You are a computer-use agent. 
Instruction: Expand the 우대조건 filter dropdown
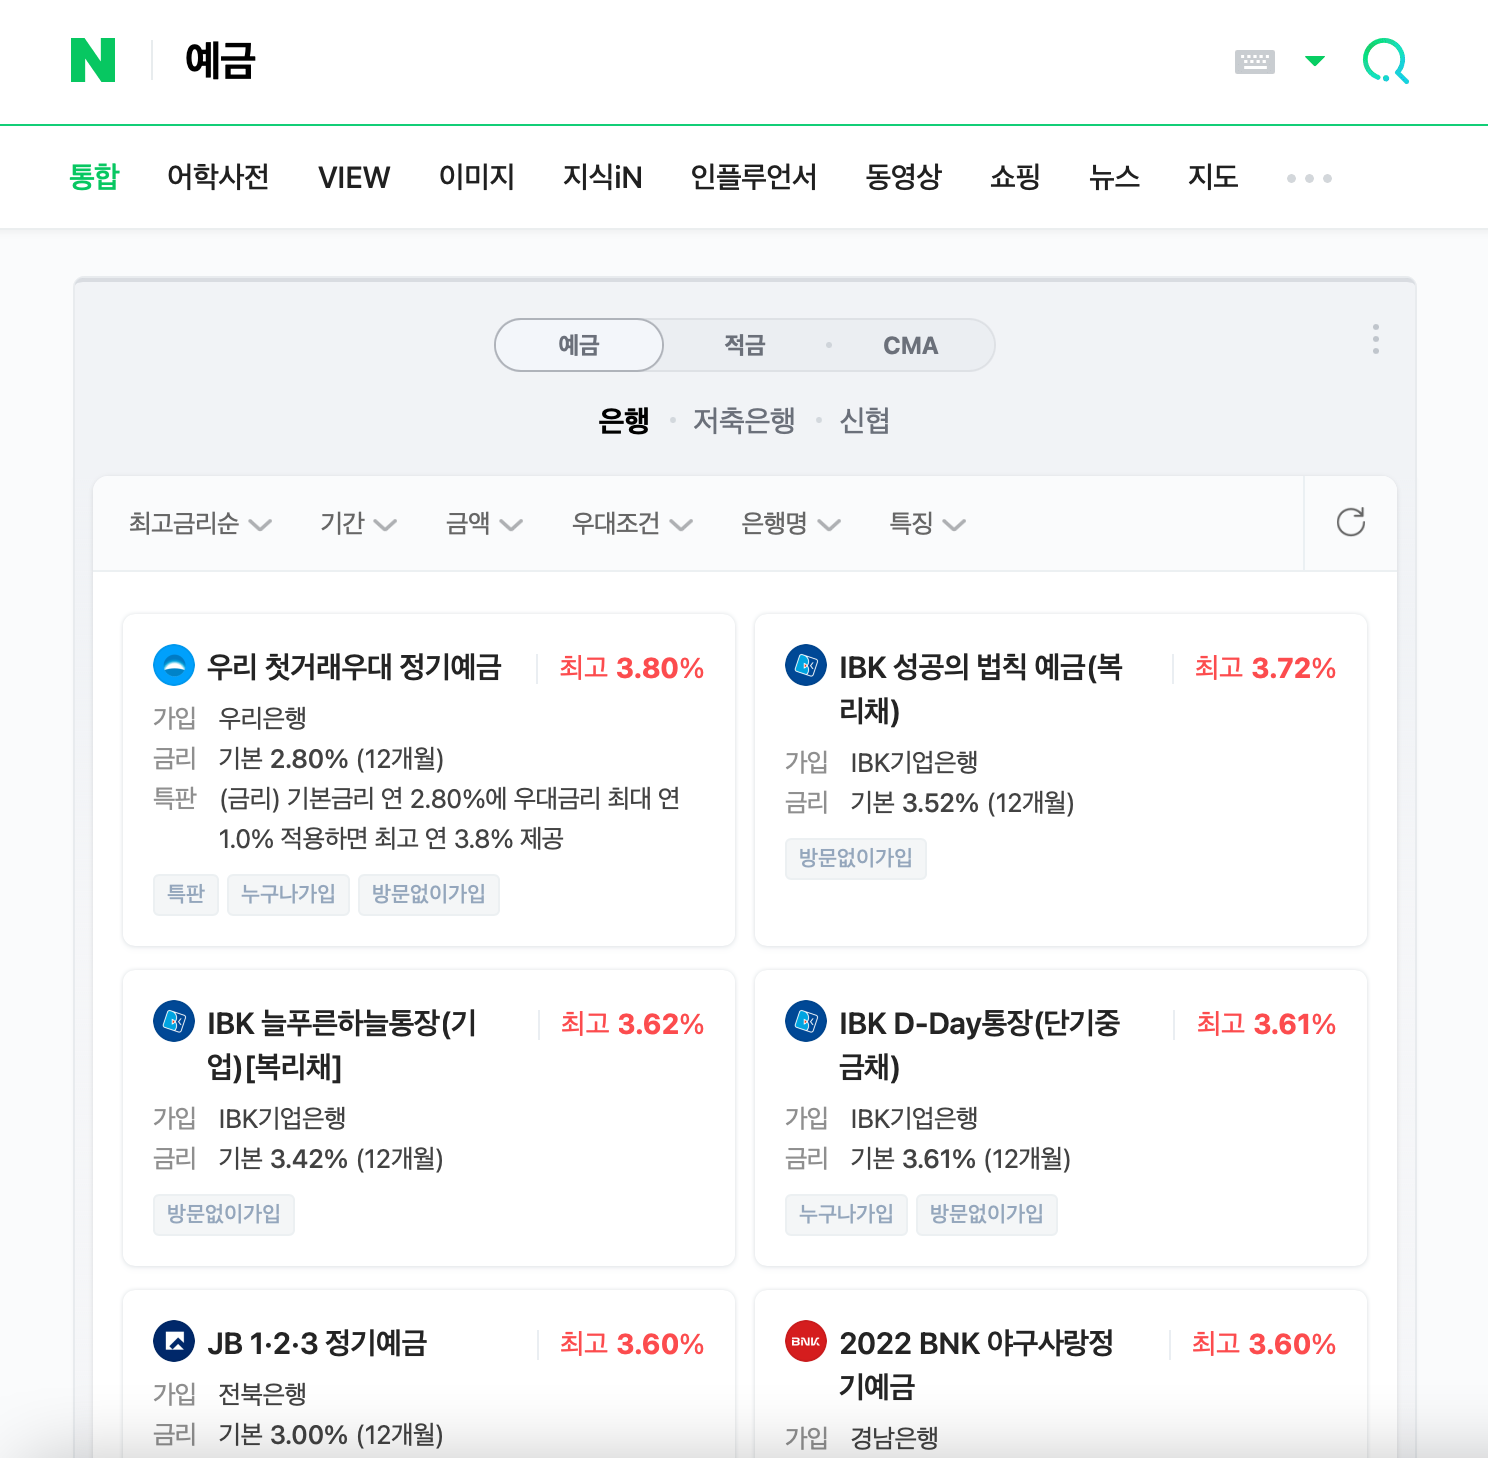(x=632, y=523)
